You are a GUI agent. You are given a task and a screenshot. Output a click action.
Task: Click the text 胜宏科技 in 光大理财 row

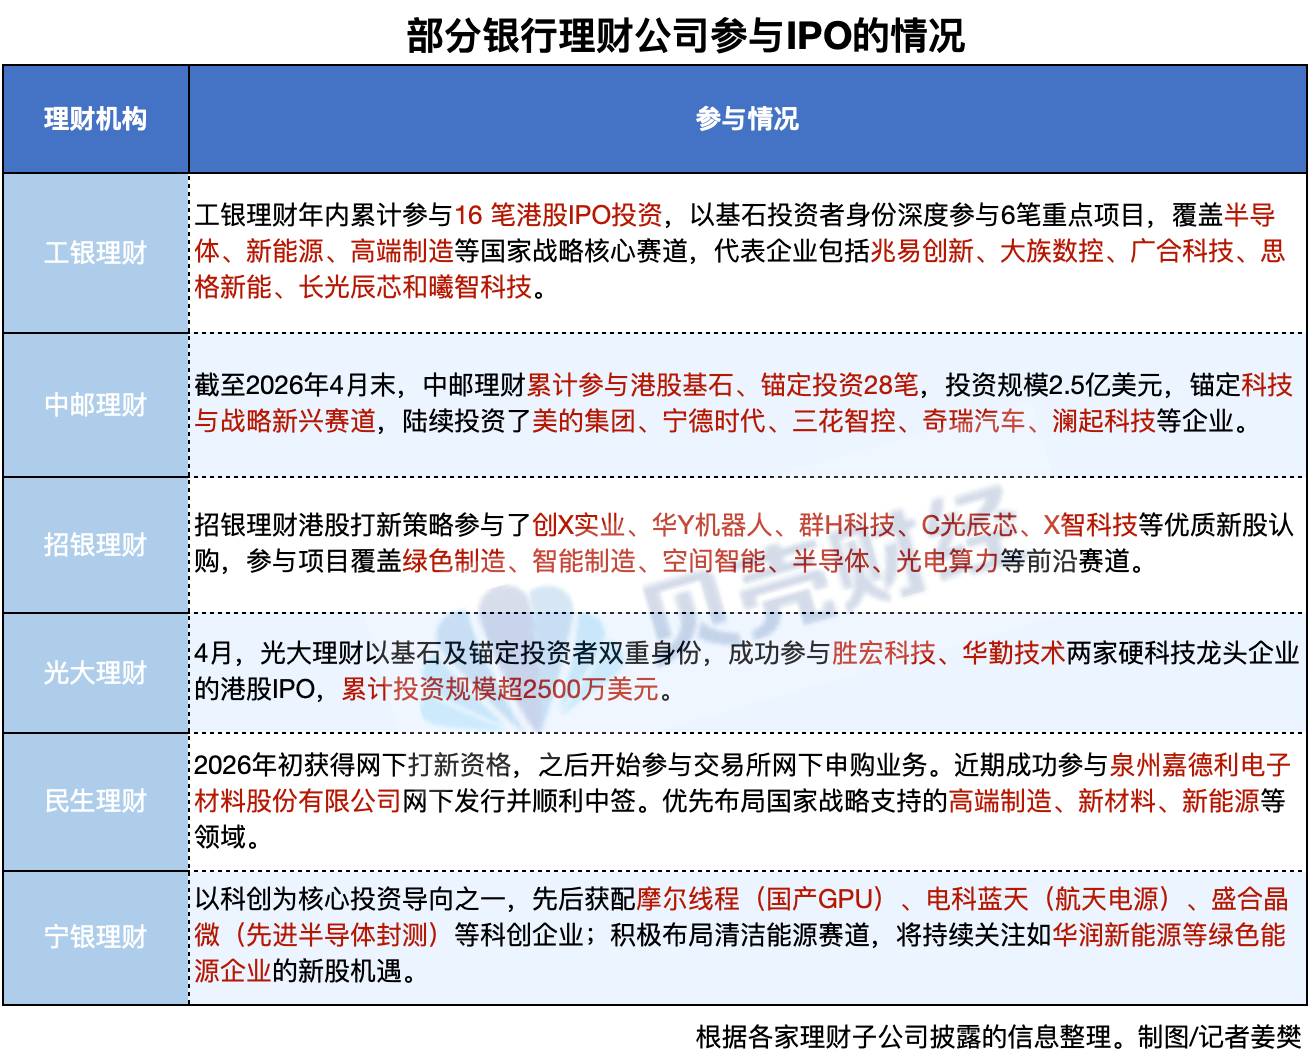coord(884,653)
